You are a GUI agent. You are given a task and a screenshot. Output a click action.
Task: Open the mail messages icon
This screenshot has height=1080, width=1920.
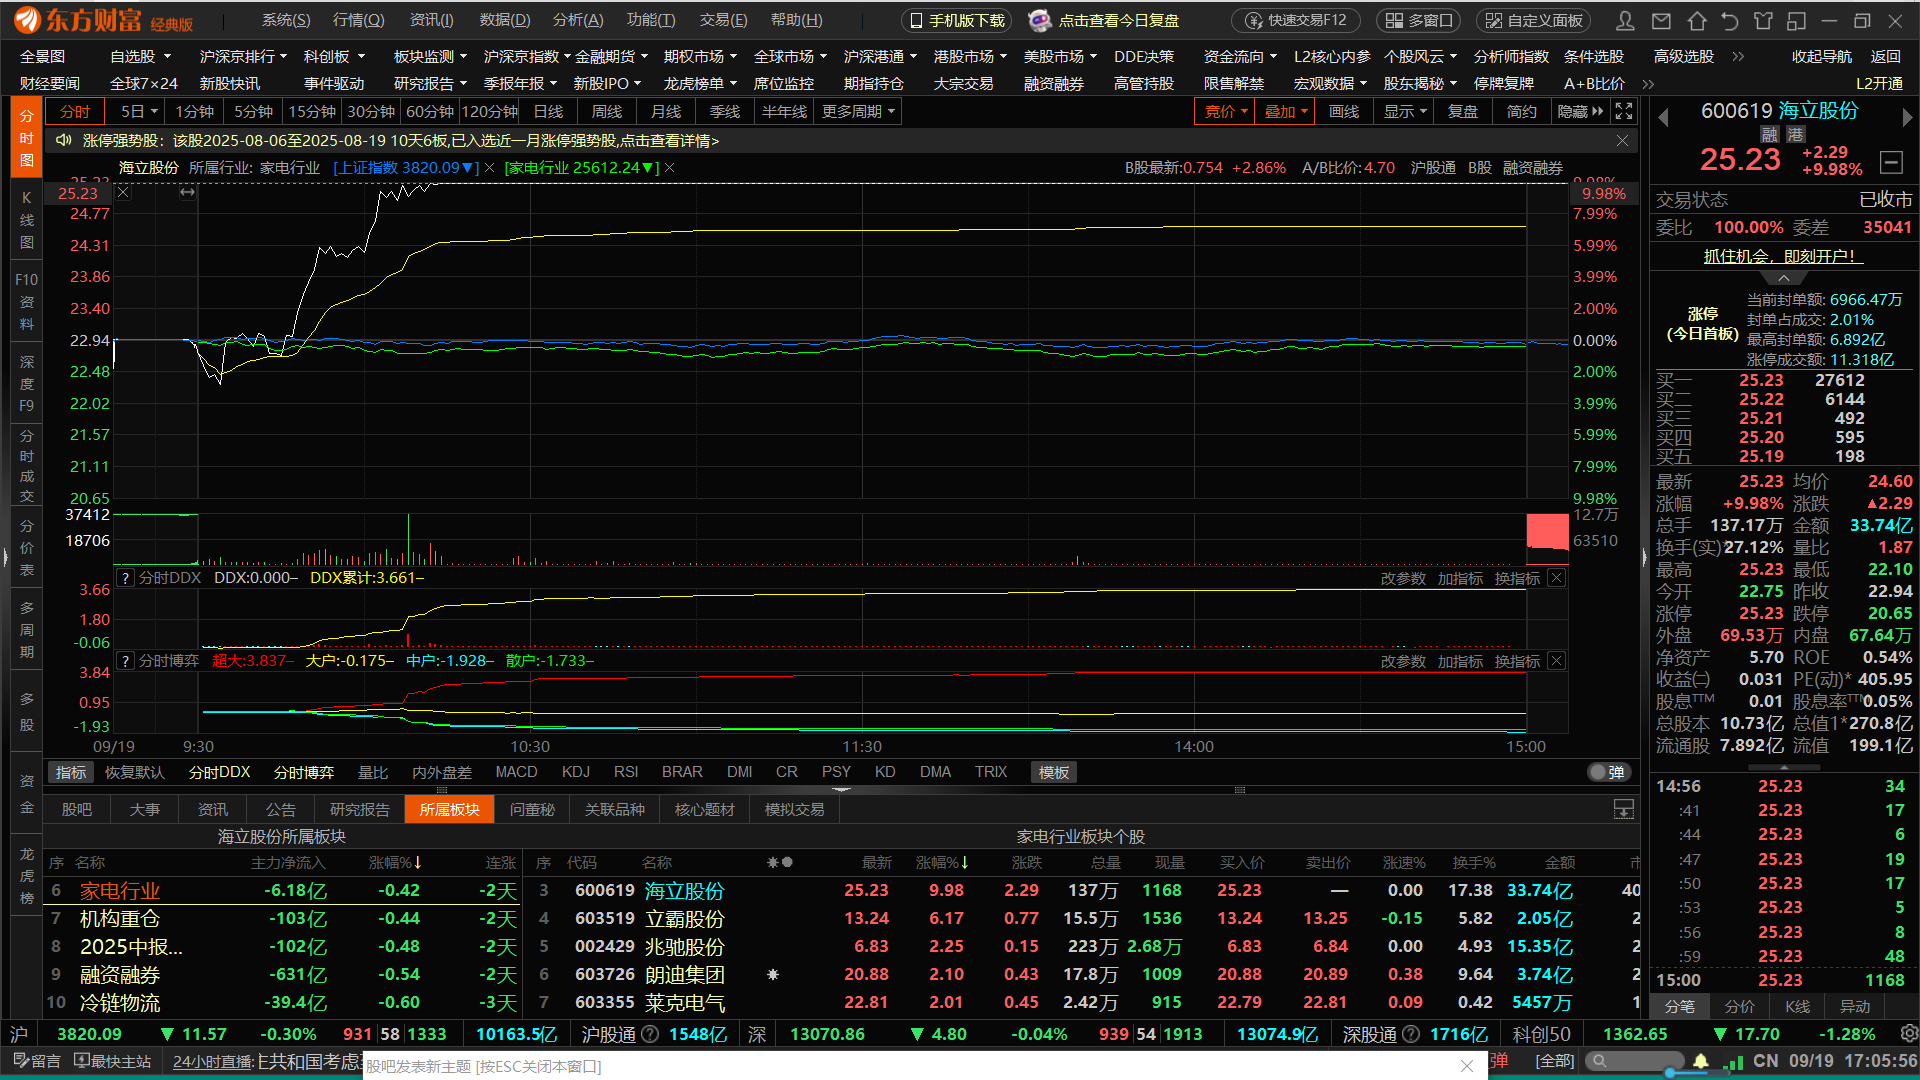pos(1661,20)
